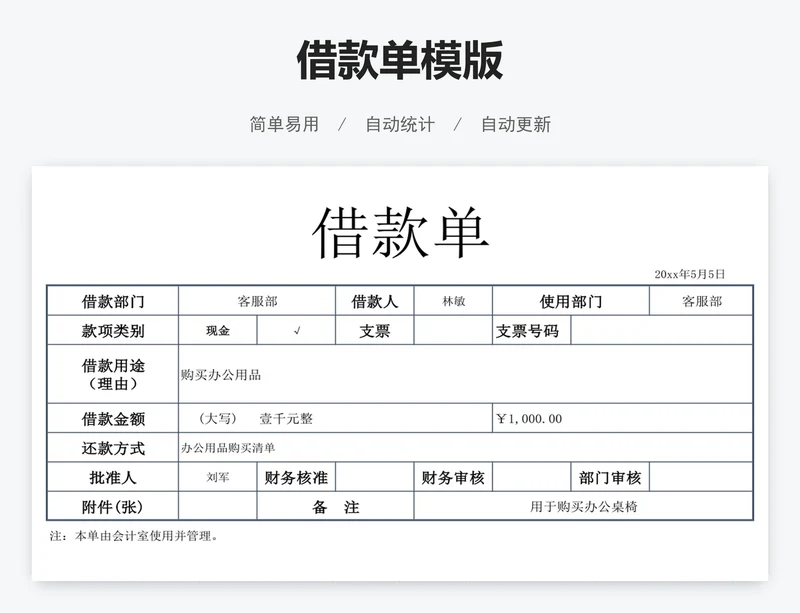
Task: Select the "简单易用" subtitle text
Action: (284, 125)
